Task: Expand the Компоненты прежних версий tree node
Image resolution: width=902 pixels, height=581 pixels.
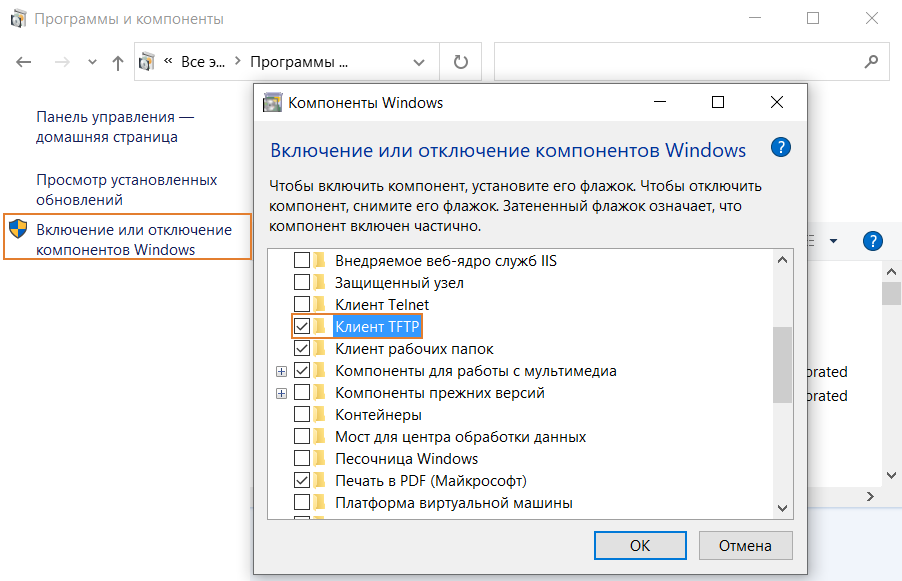Action: [x=281, y=393]
